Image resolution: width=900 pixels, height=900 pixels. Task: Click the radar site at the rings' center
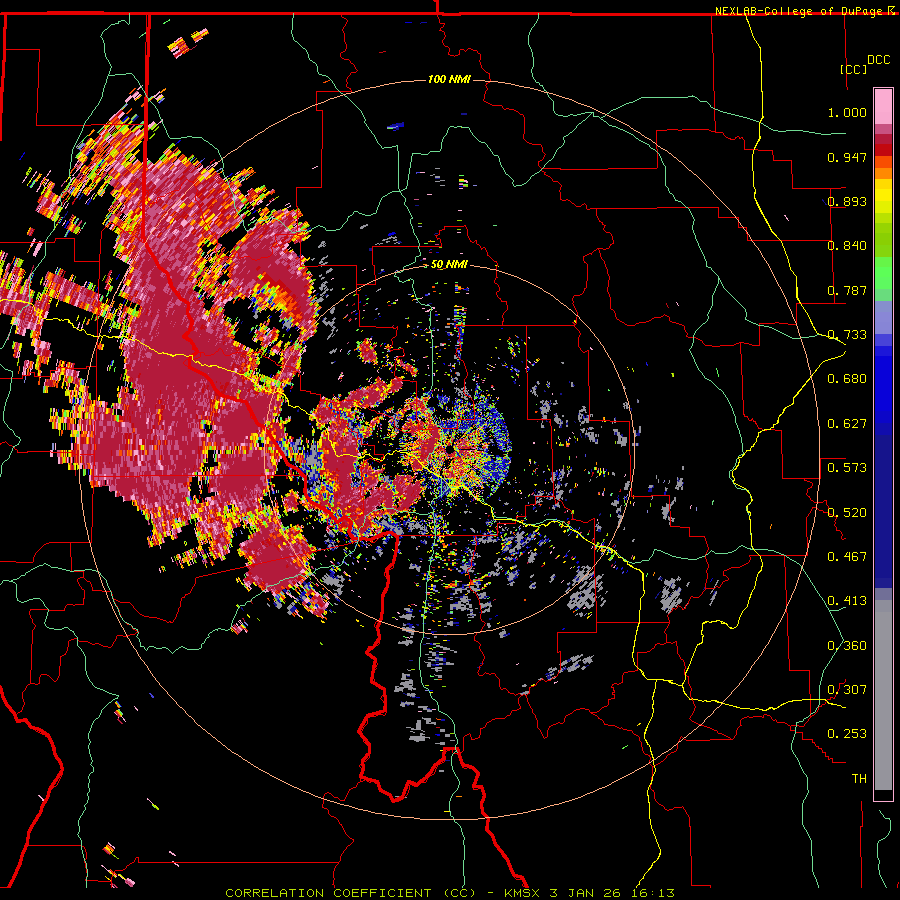(x=449, y=448)
